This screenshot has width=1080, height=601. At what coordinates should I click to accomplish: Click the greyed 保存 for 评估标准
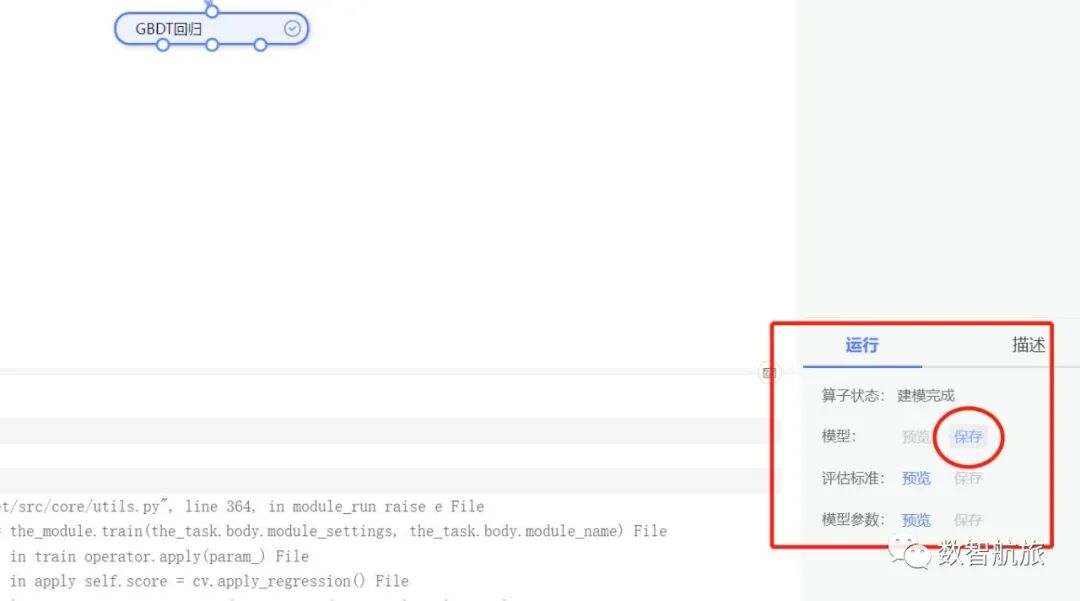pyautogui.click(x=968, y=478)
